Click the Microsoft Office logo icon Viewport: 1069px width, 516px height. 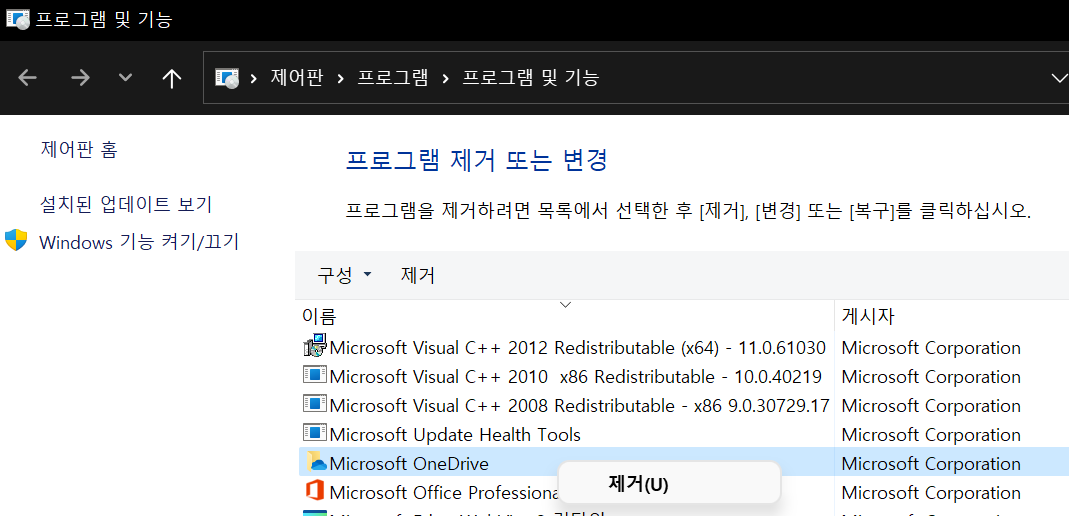[314, 491]
